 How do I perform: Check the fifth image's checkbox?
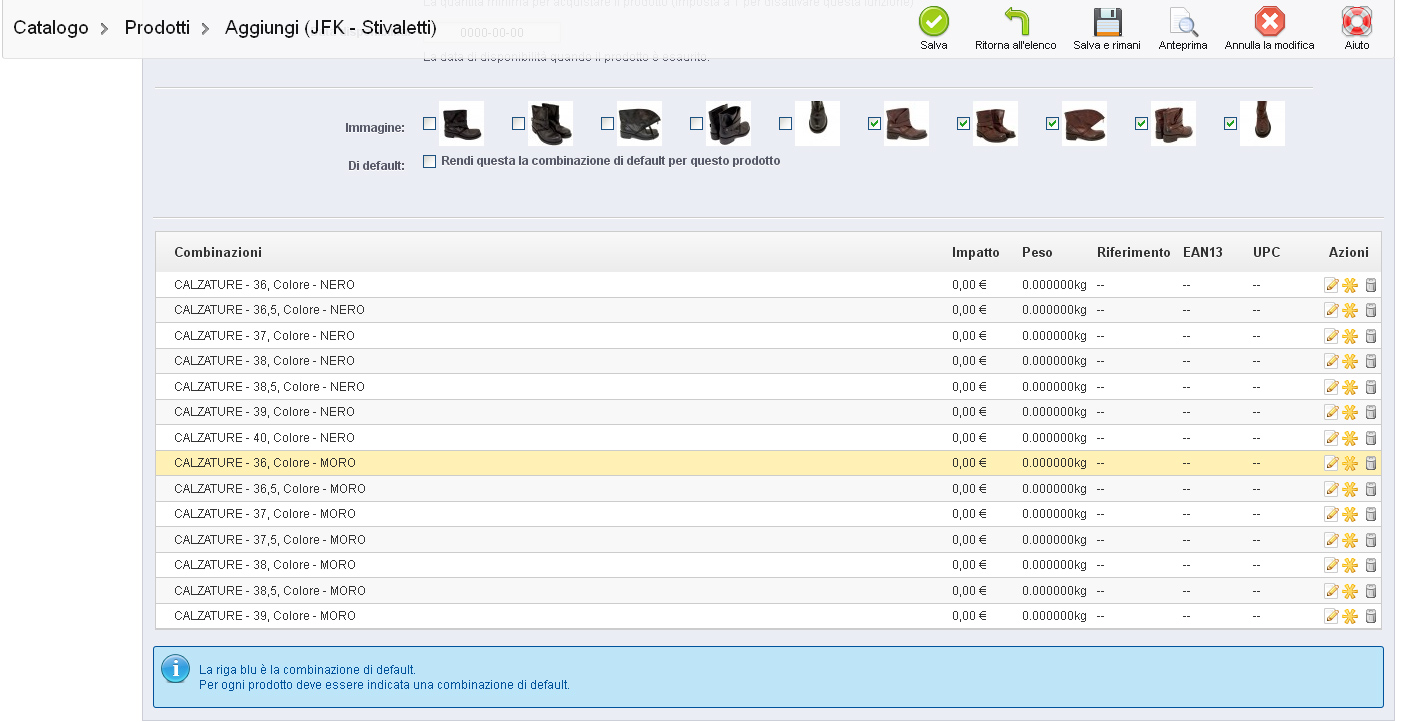point(785,124)
